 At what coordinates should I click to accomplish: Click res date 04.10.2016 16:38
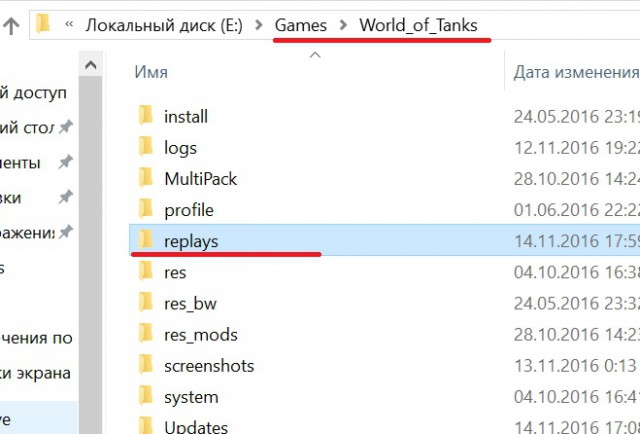(576, 272)
